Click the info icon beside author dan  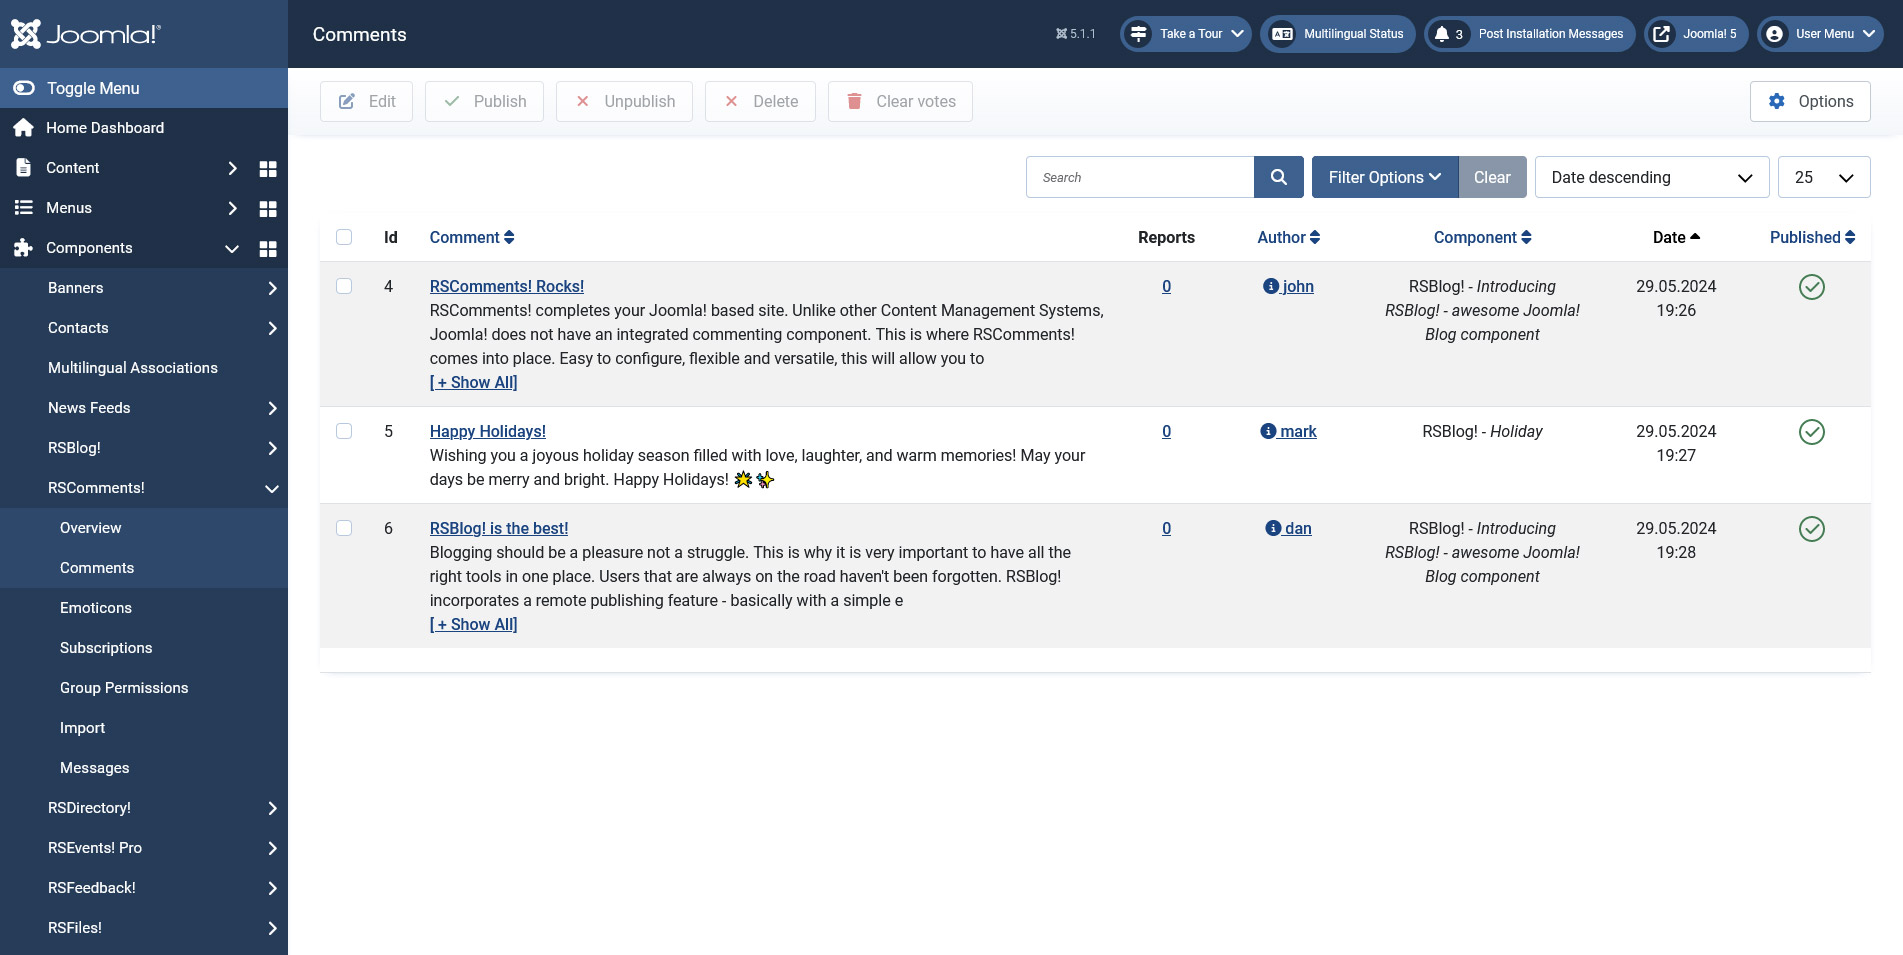coord(1273,528)
